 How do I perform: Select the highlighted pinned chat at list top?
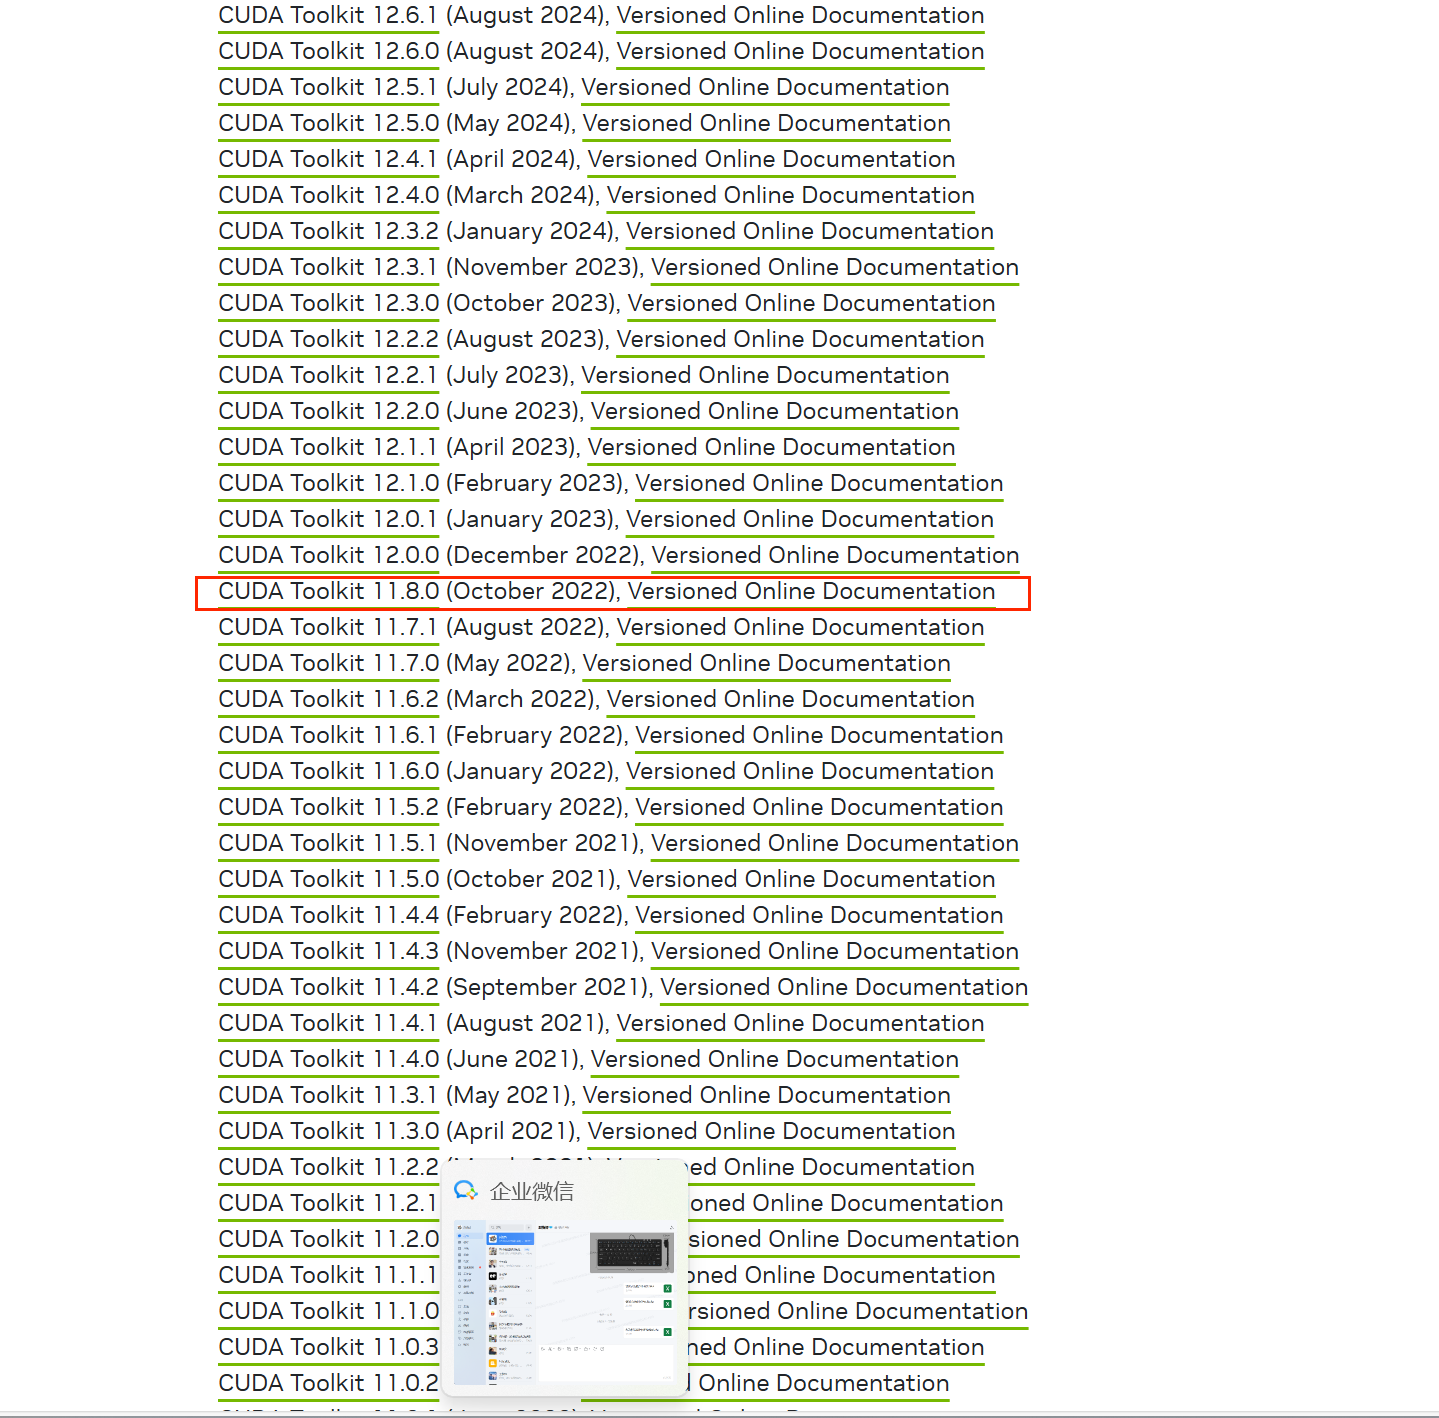tap(510, 1239)
